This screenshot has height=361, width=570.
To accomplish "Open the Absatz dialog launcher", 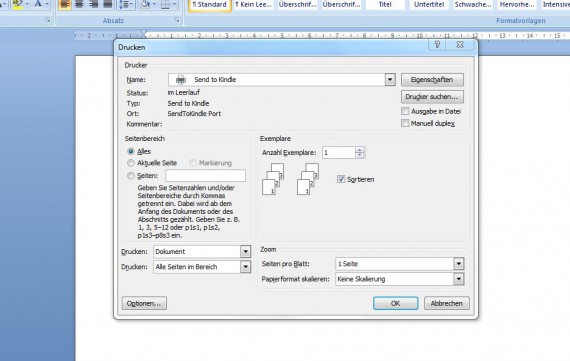I will point(177,20).
